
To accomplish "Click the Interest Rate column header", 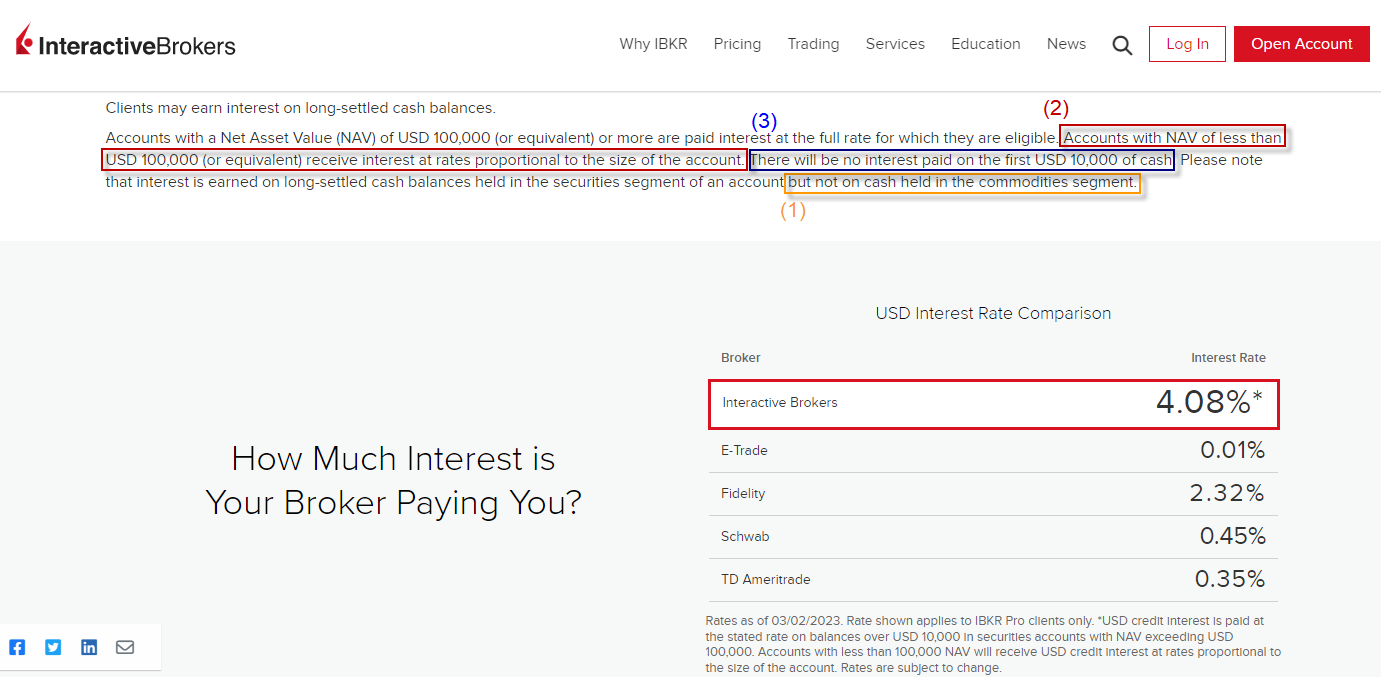I will click(1228, 358).
